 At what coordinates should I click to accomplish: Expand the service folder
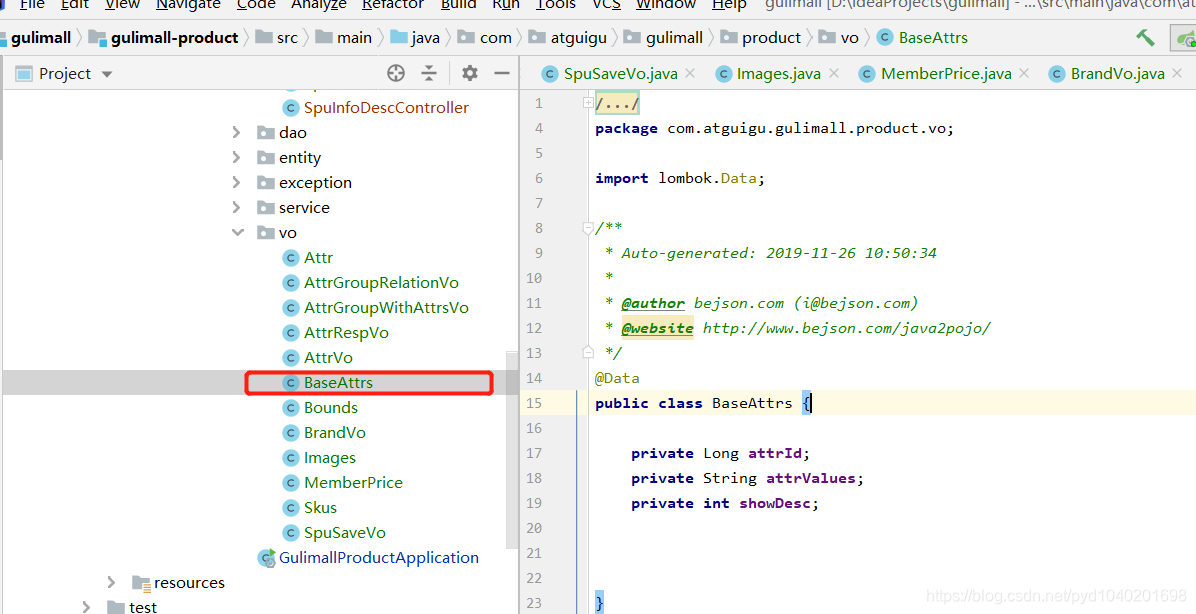236,207
